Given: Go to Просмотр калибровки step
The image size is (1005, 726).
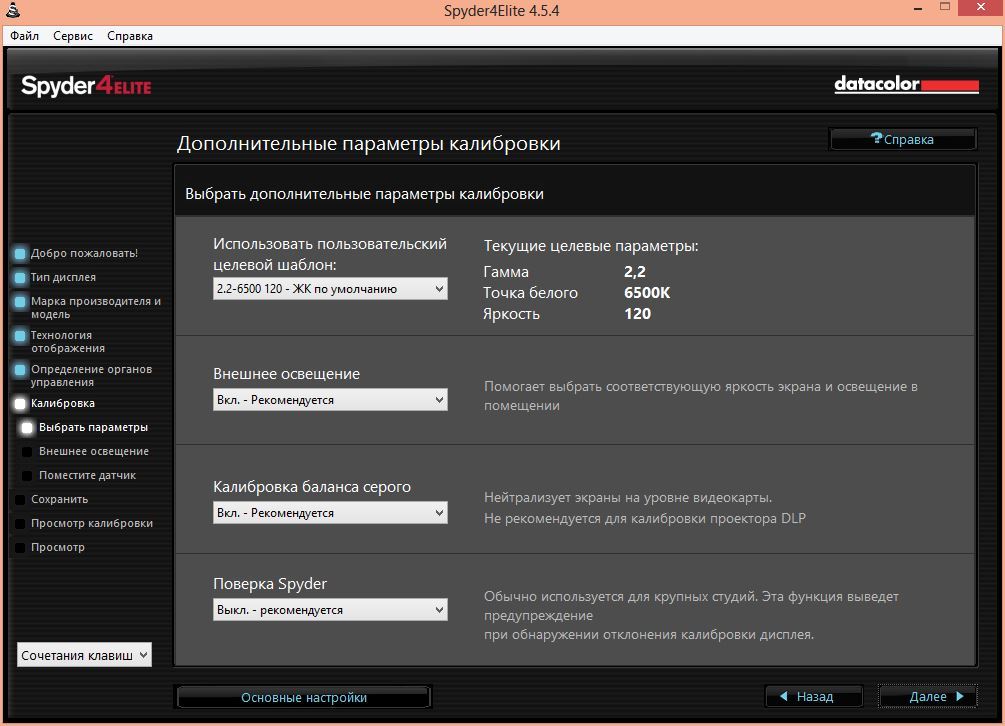Looking at the screenshot, I should click(x=91, y=524).
